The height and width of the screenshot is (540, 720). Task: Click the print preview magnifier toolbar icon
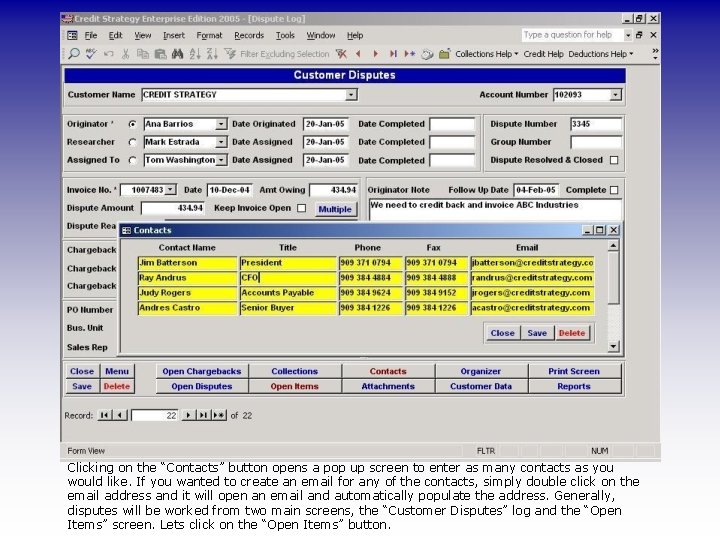[x=73, y=54]
